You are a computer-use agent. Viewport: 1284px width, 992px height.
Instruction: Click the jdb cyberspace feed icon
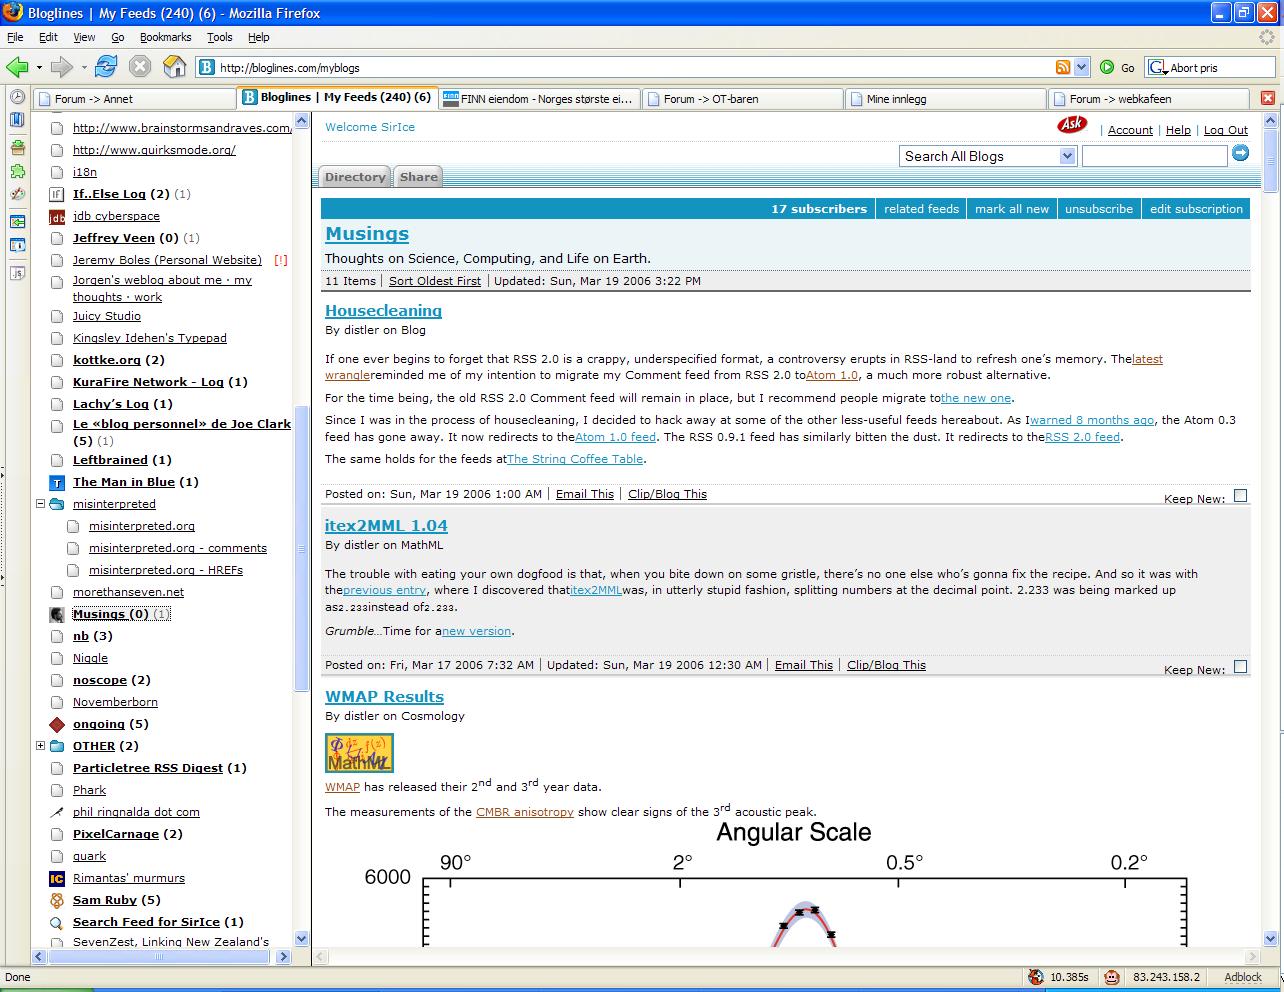[57, 216]
